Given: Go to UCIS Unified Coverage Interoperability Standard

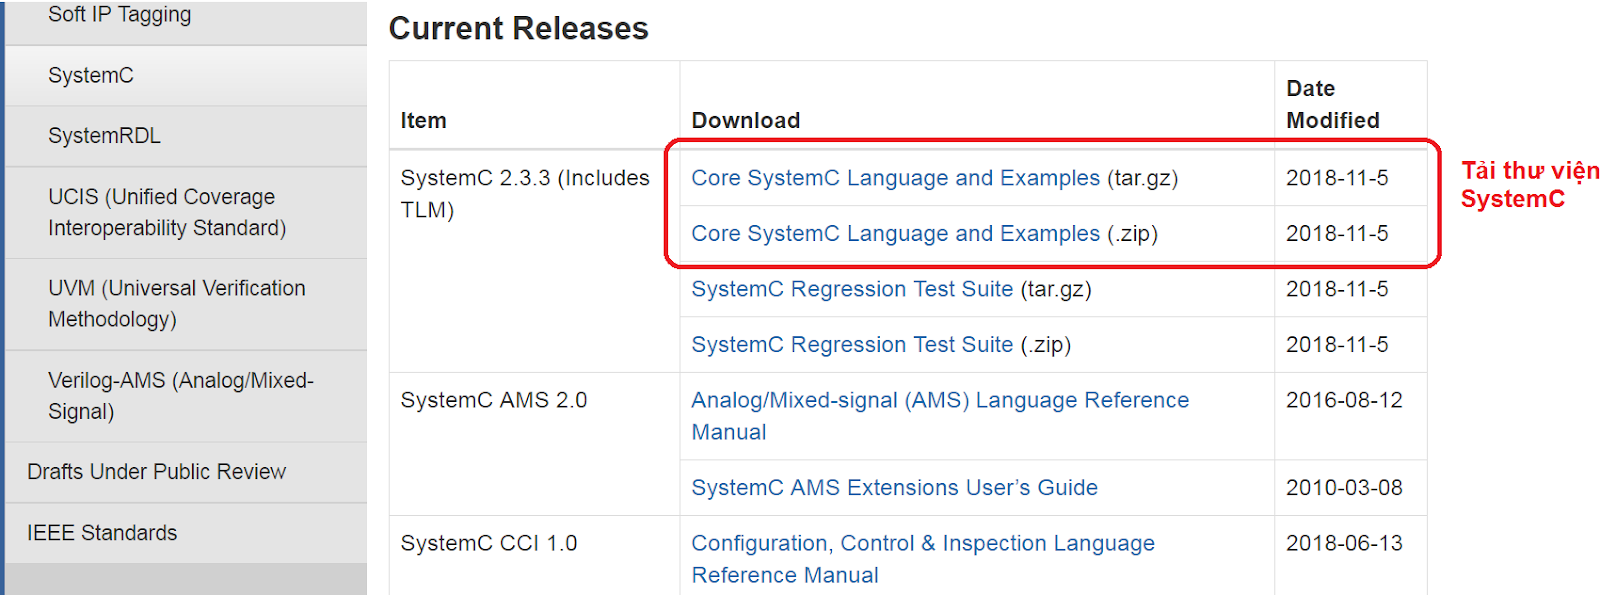Looking at the screenshot, I should tap(167, 212).
